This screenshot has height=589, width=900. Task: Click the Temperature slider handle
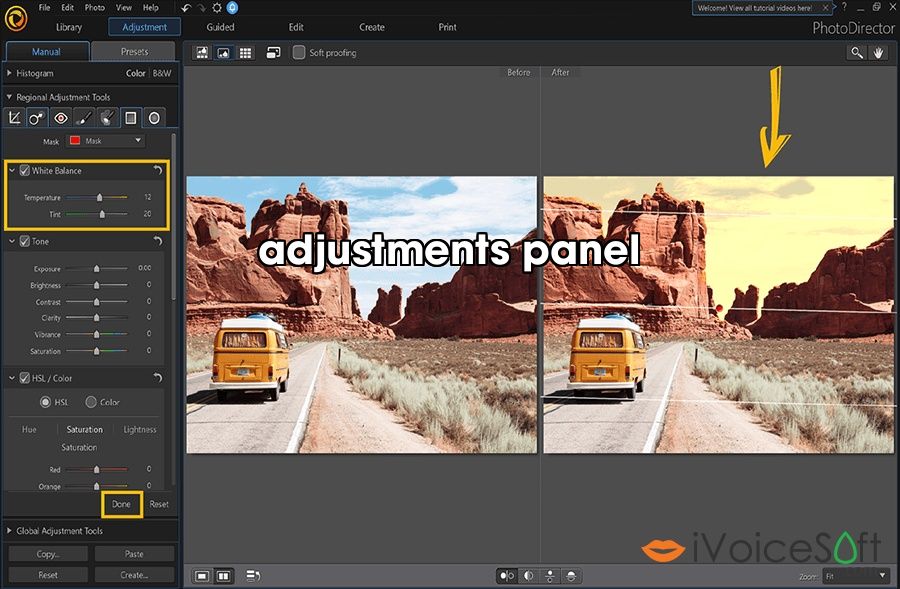click(99, 197)
